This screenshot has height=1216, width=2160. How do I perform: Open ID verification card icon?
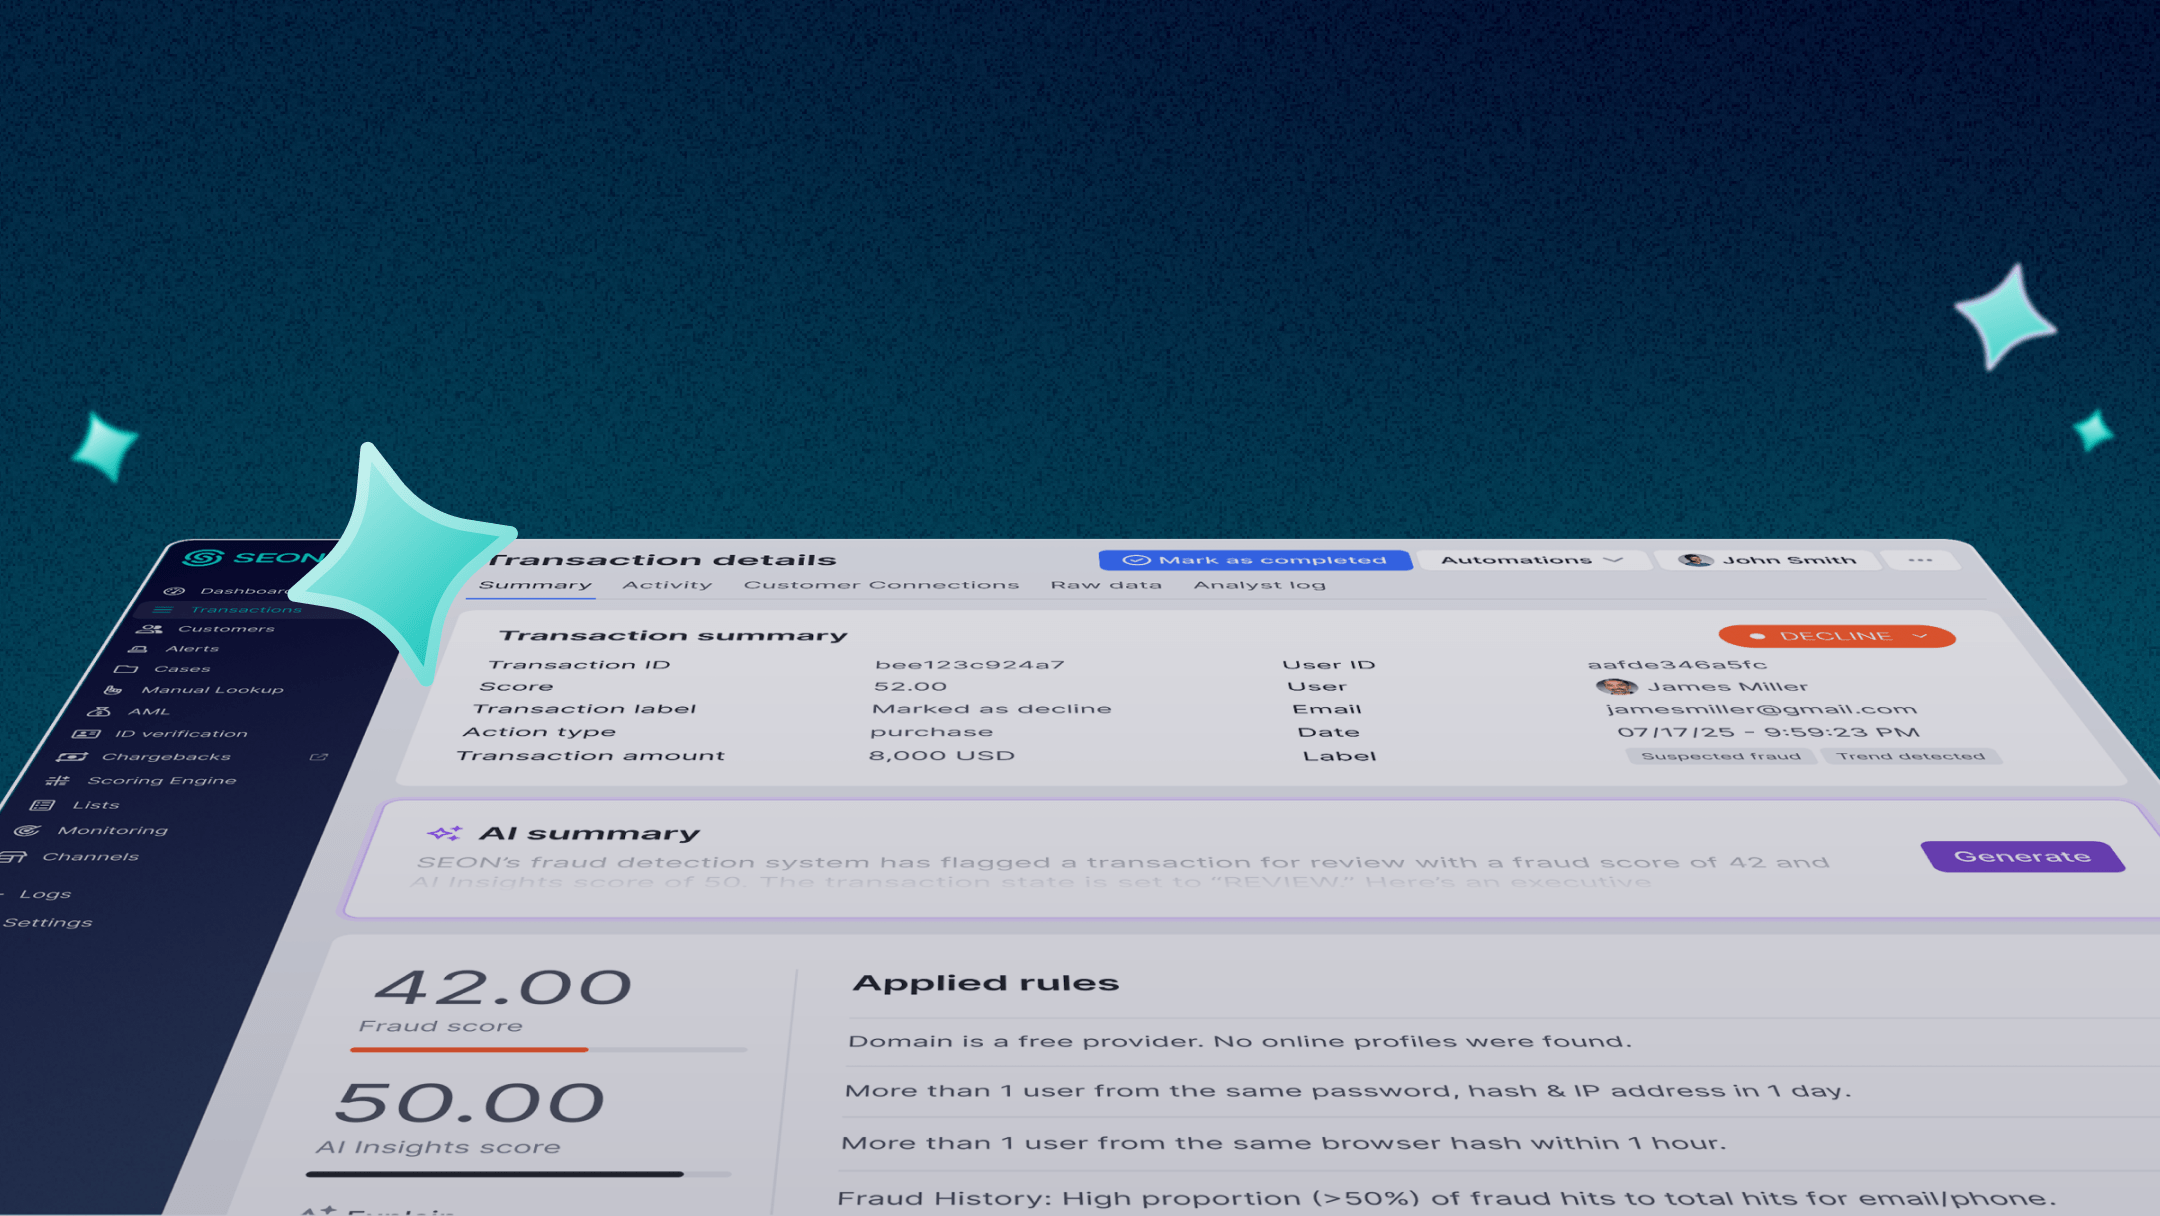pyautogui.click(x=86, y=734)
